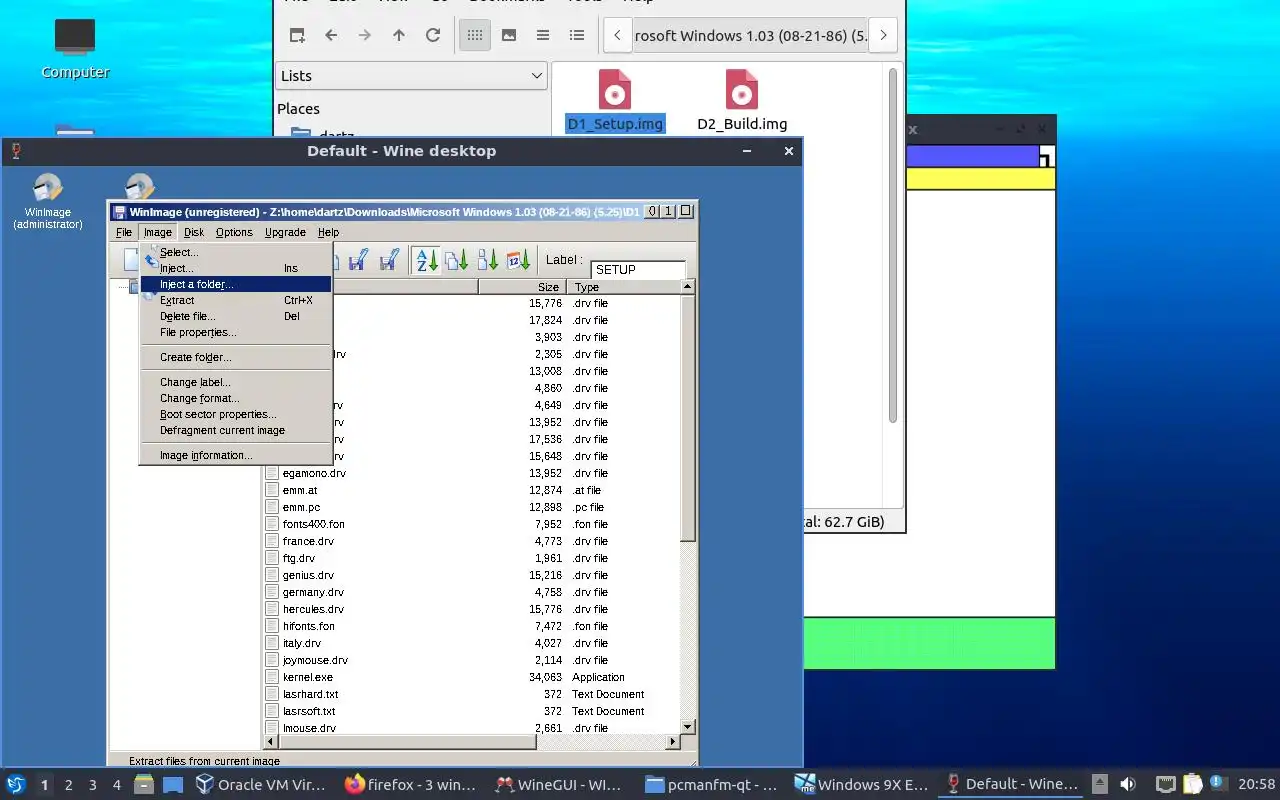Go up one folder in file manager
1280x800 pixels.
(x=399, y=35)
